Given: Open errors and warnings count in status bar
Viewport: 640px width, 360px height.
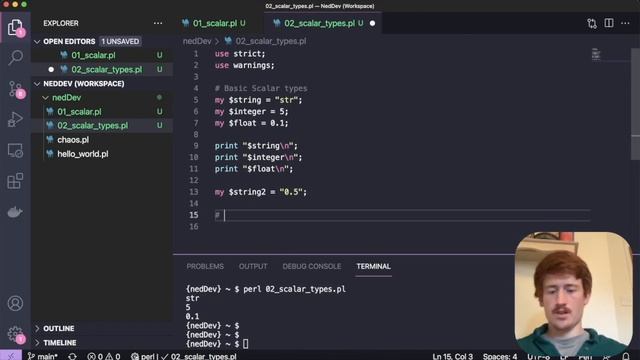Looking at the screenshot, I should [104, 356].
